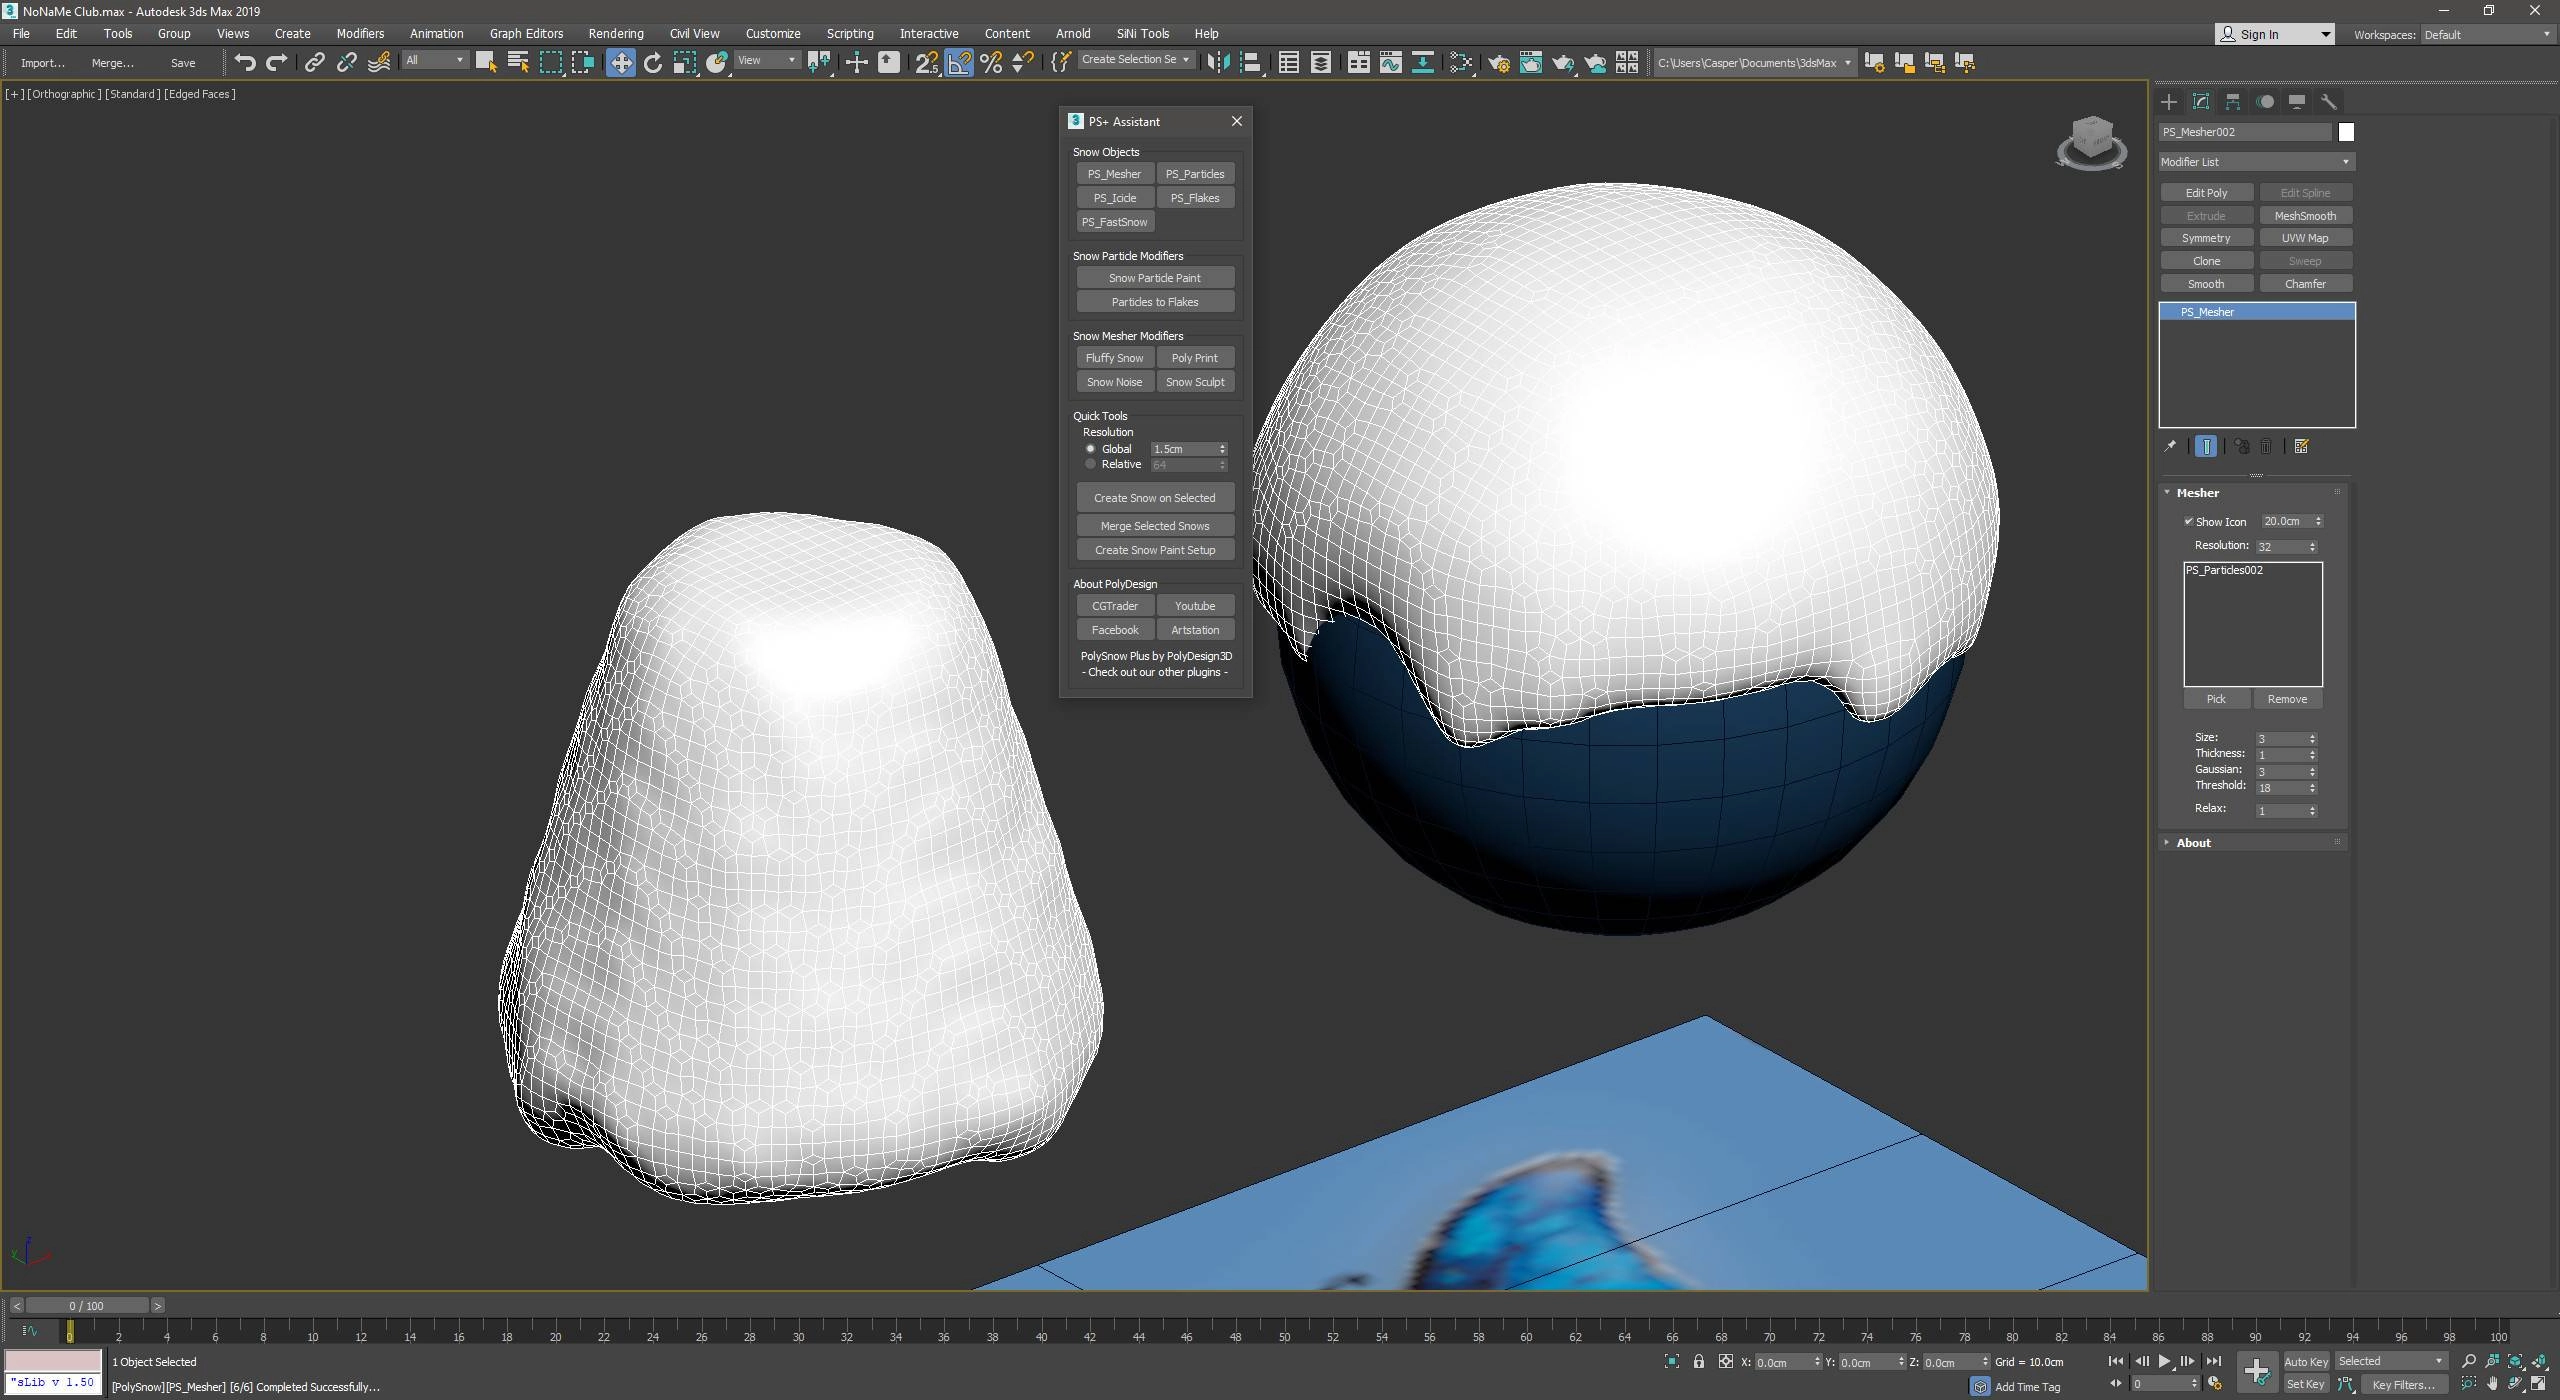Viewport: 2560px width, 1400px height.
Task: Open the Mirror tool
Action: (1217, 62)
